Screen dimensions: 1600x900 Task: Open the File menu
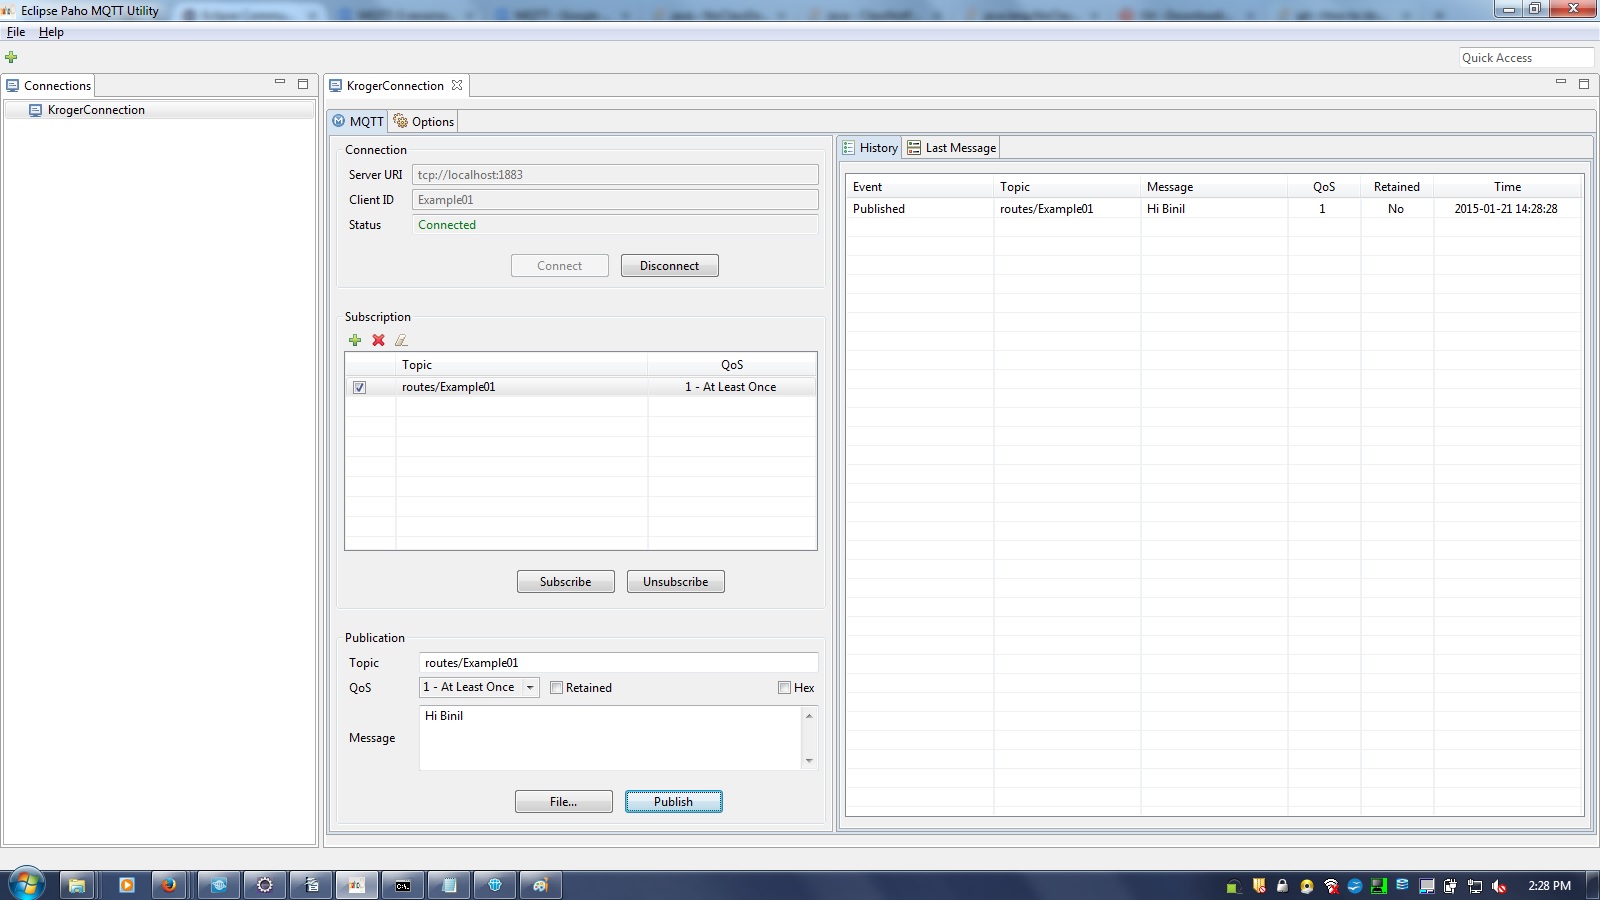point(16,32)
